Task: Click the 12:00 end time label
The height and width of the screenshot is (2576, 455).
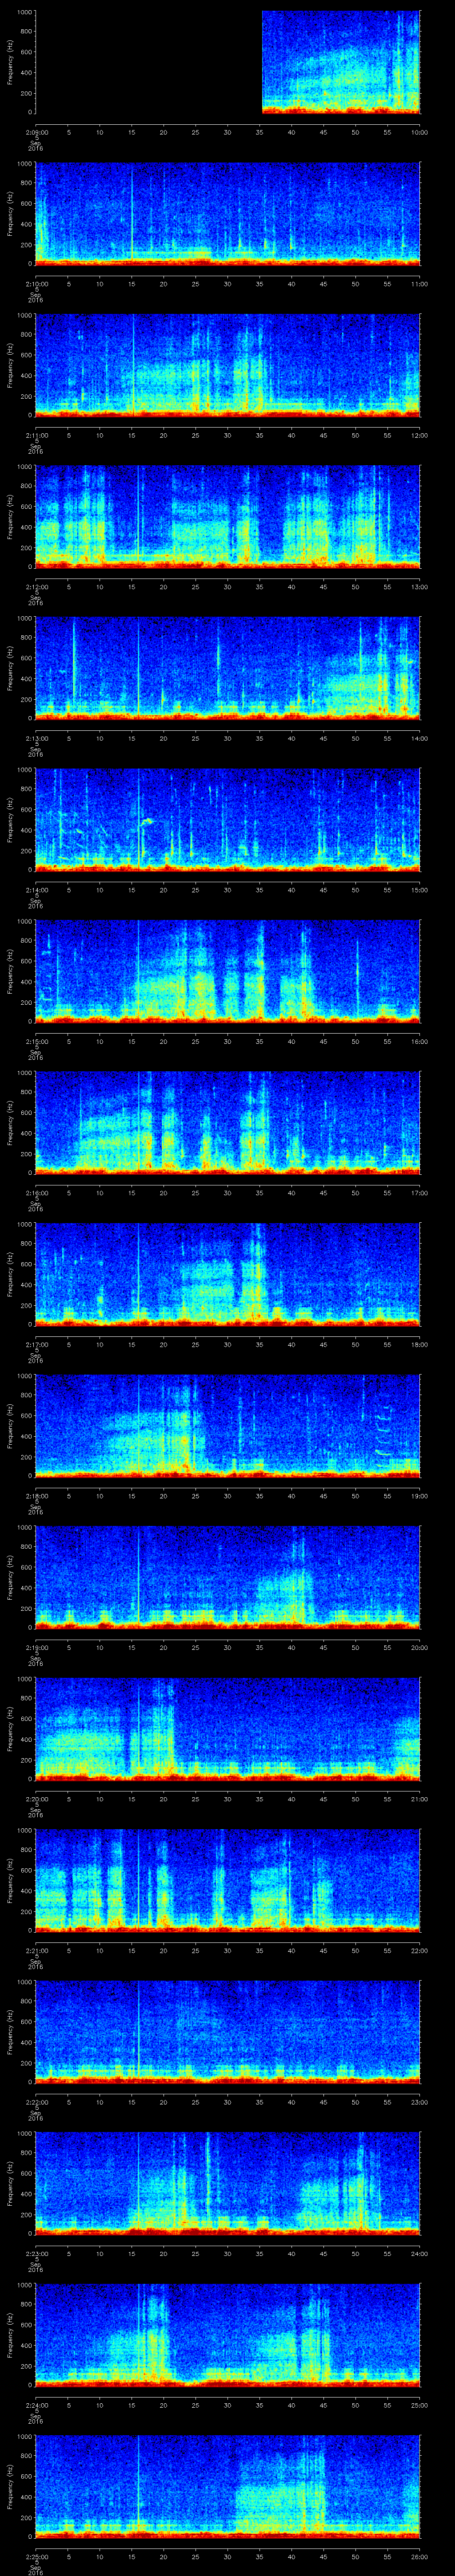Action: 419,434
